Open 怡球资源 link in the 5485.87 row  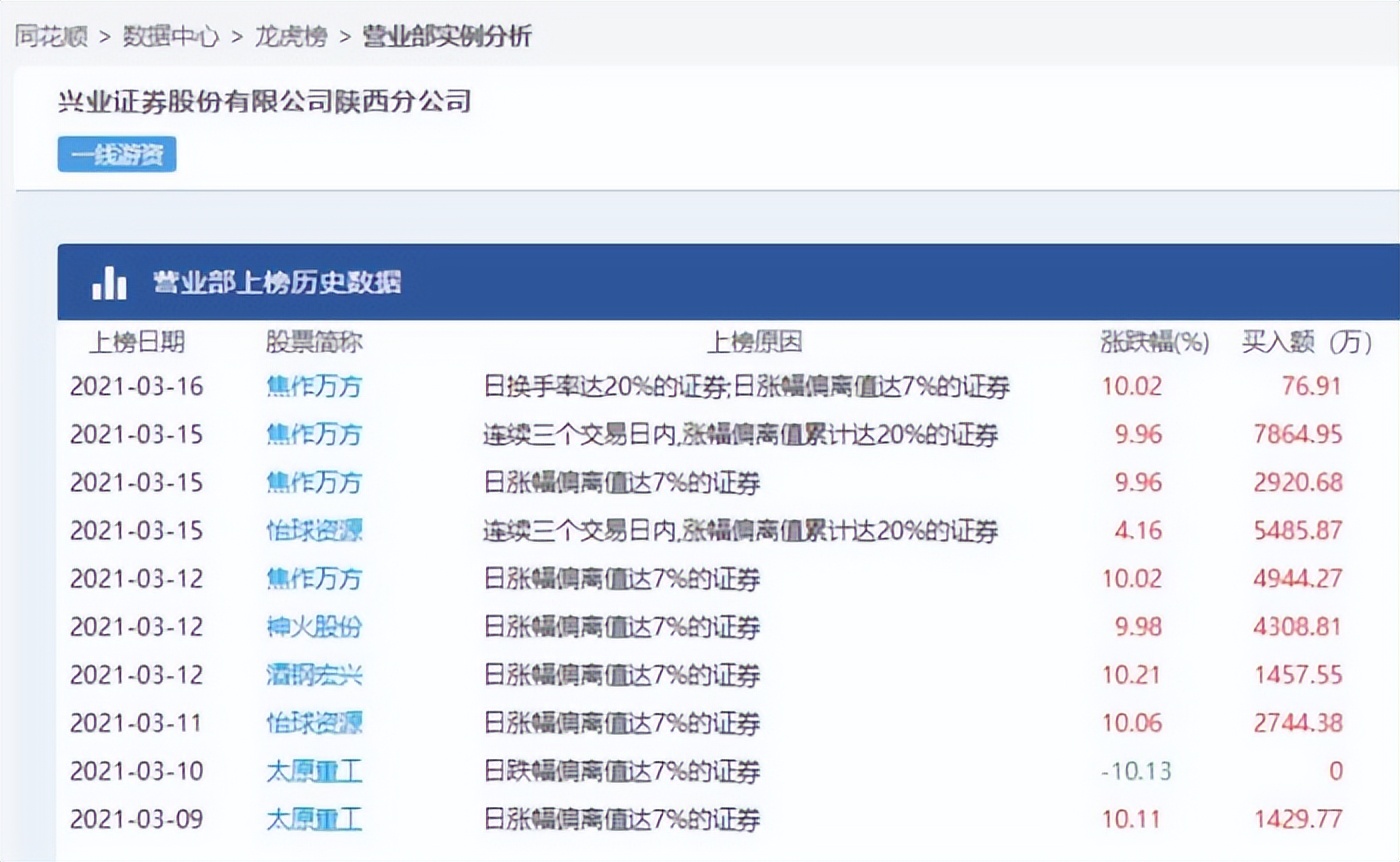[314, 530]
